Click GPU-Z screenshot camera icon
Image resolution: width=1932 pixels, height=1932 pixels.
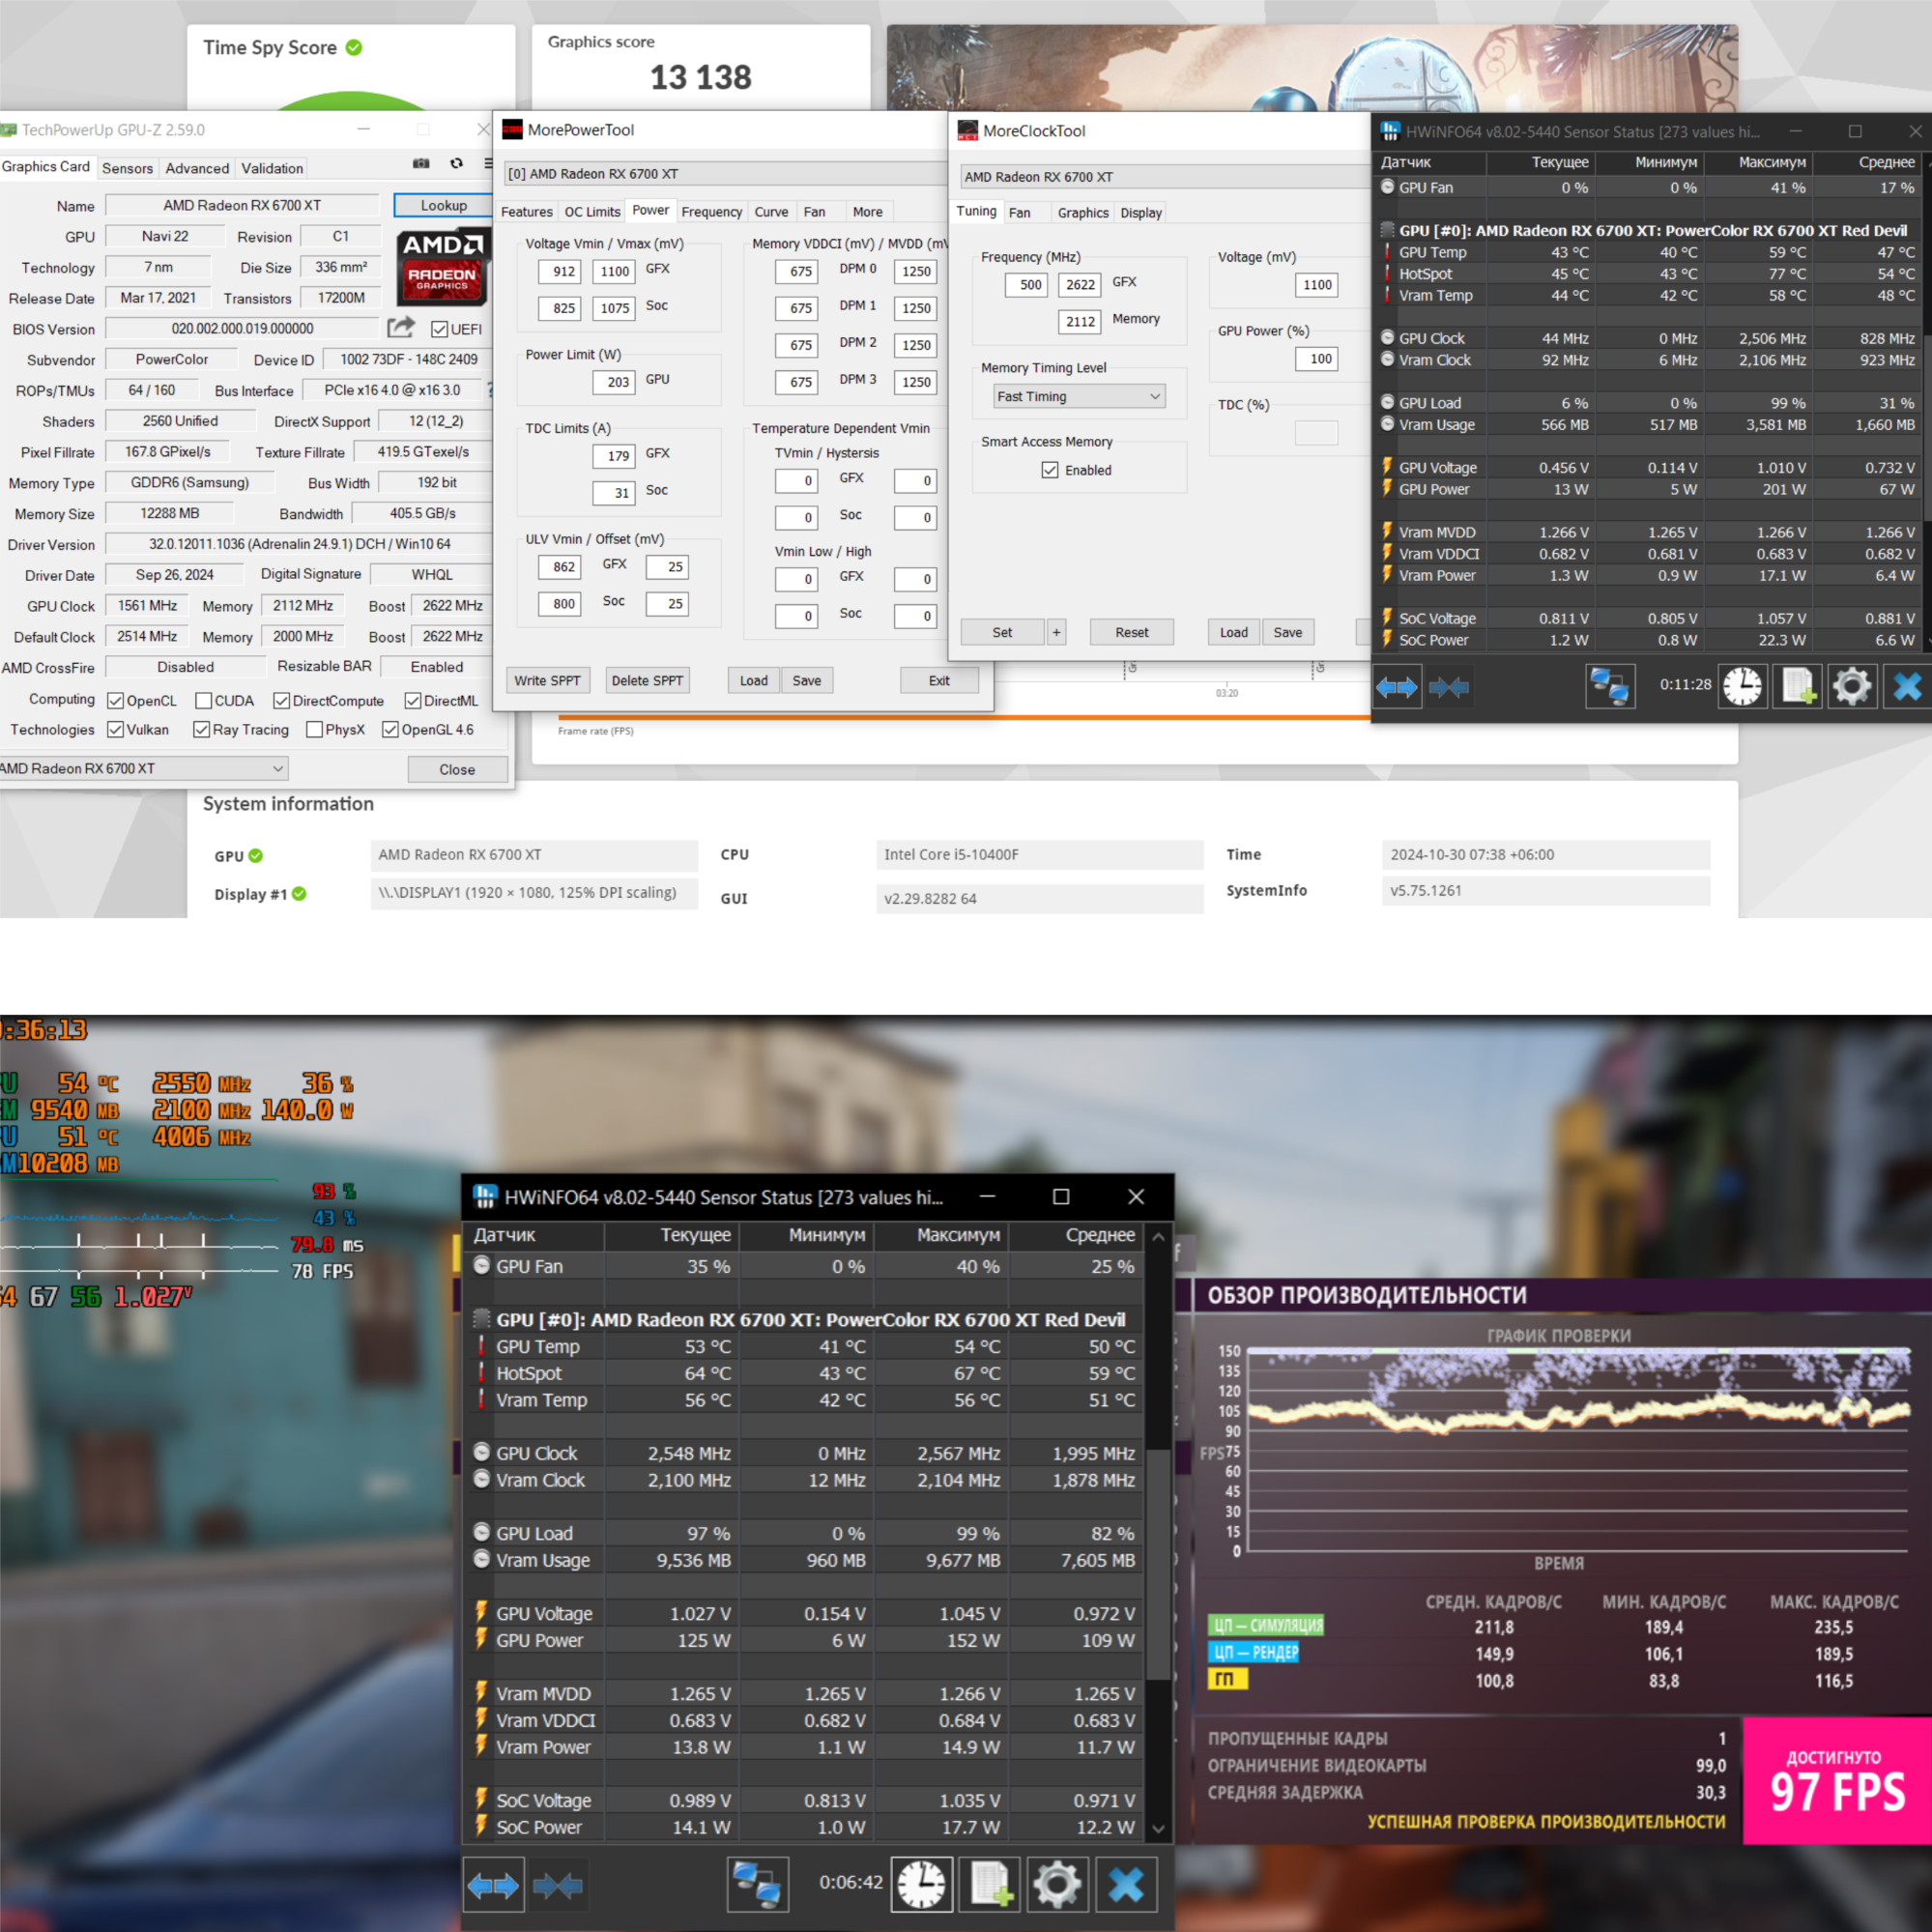point(421,164)
